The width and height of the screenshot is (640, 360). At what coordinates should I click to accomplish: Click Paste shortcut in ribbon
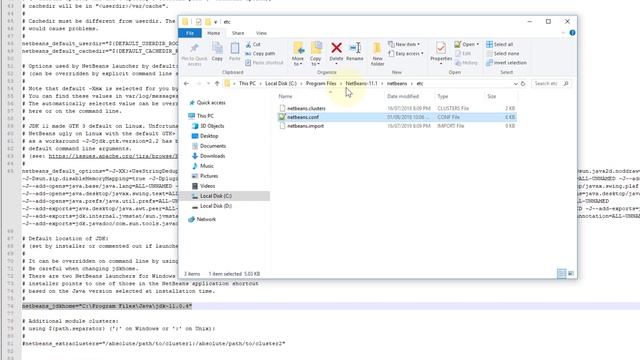pyautogui.click(x=264, y=63)
